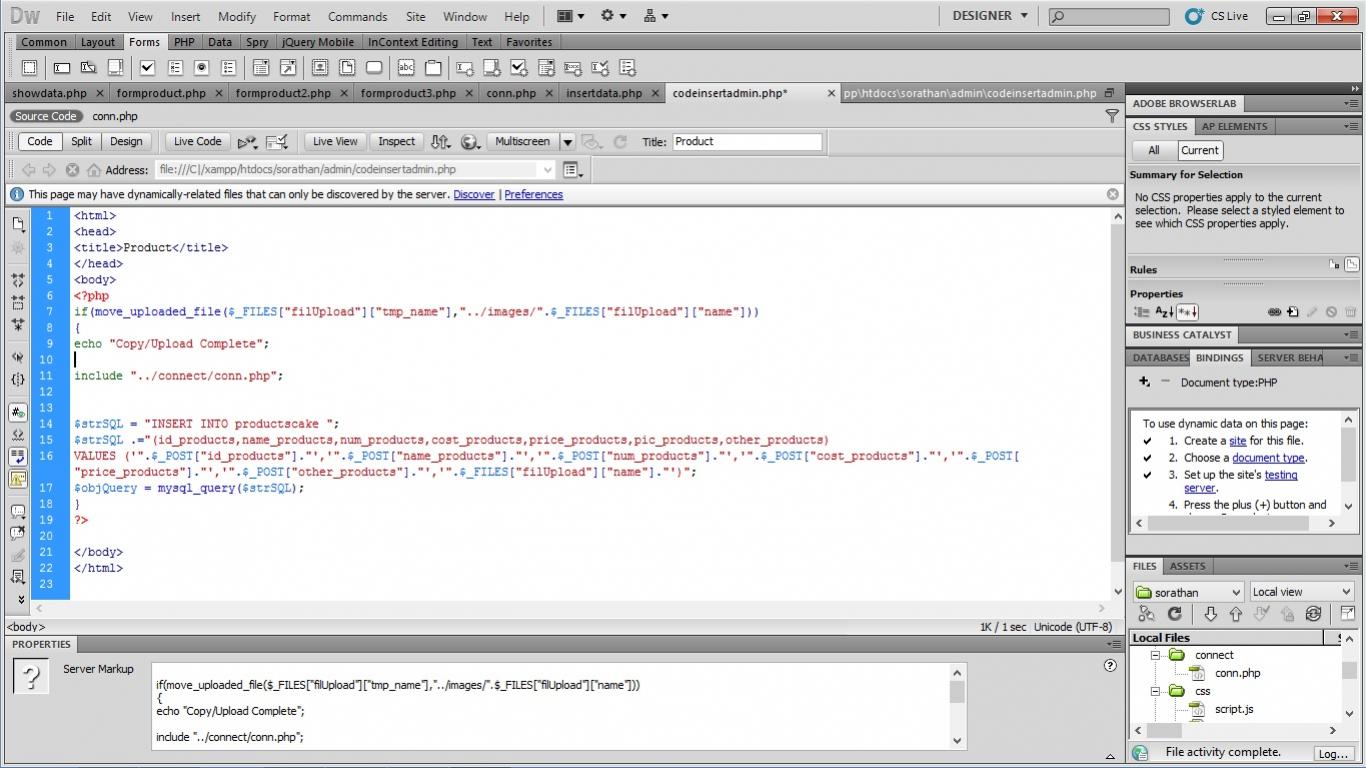
Task: Click the filter icon beside related files
Action: click(x=1112, y=116)
